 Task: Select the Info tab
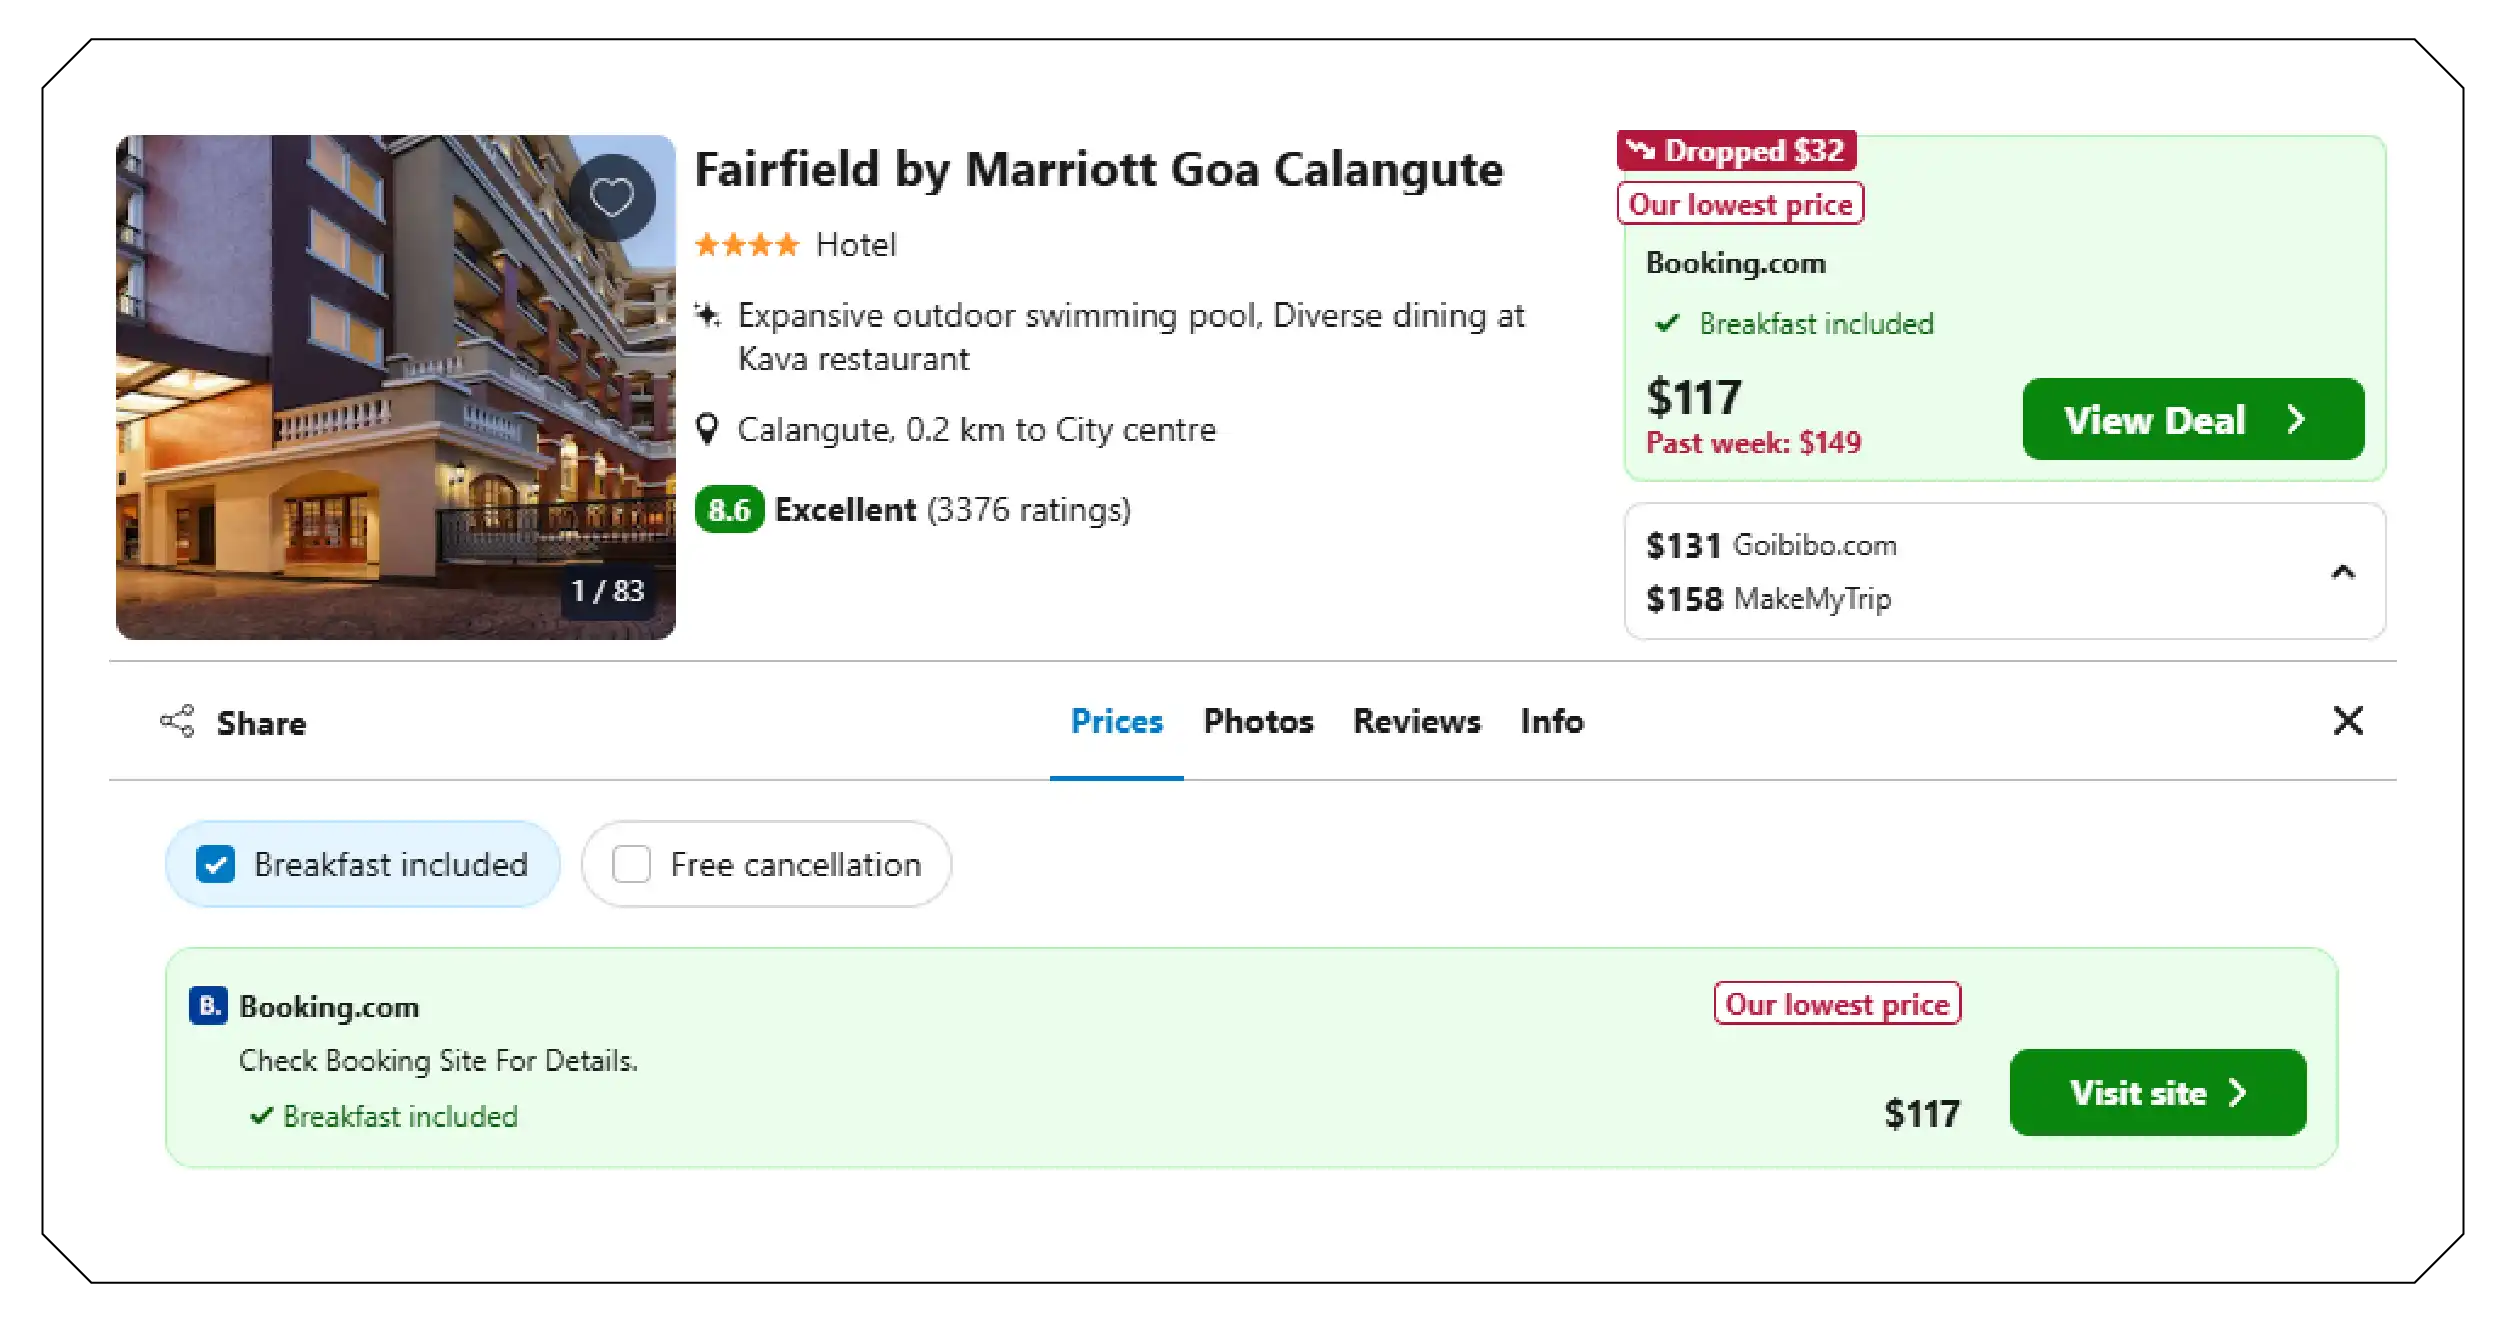pyautogui.click(x=1551, y=721)
